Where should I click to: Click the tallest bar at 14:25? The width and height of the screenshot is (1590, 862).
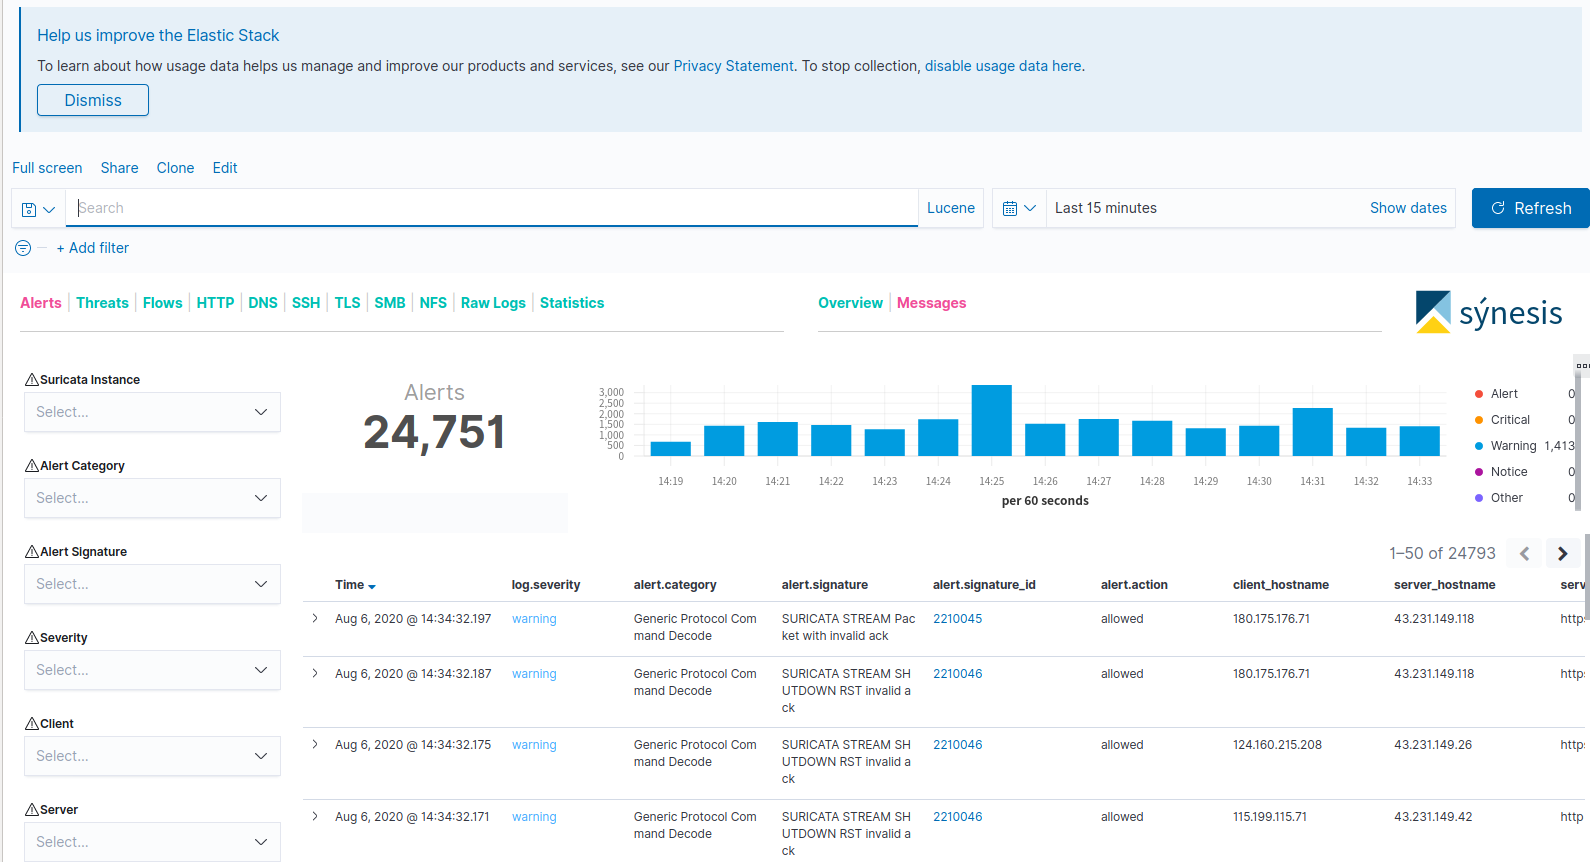(x=991, y=420)
